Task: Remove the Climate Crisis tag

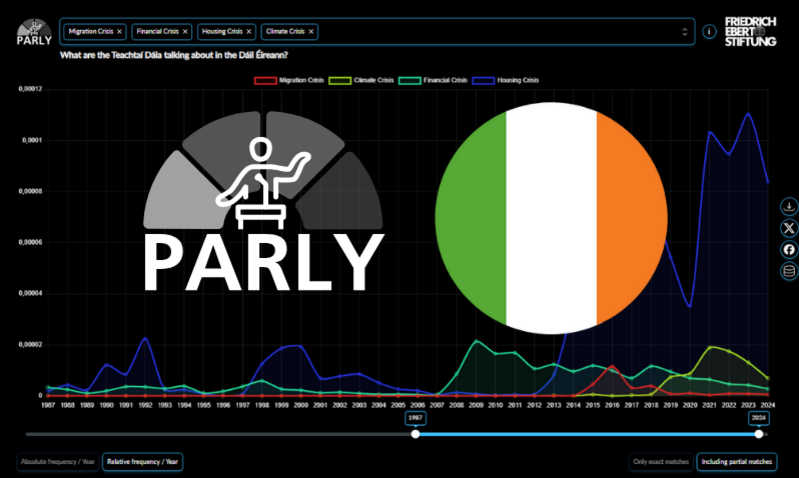Action: (x=311, y=32)
